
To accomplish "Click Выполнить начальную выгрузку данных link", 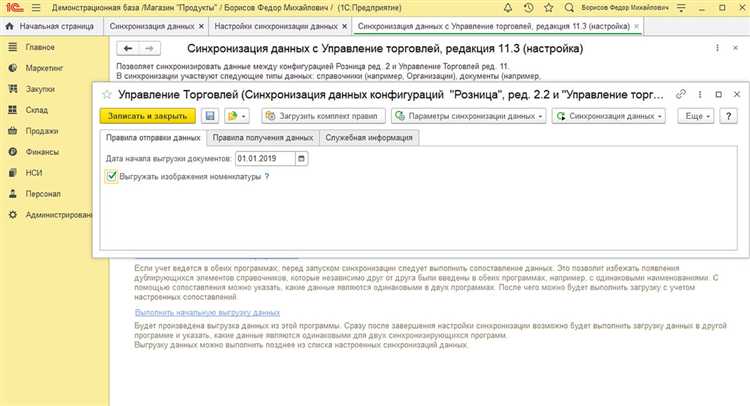I will tap(207, 312).
